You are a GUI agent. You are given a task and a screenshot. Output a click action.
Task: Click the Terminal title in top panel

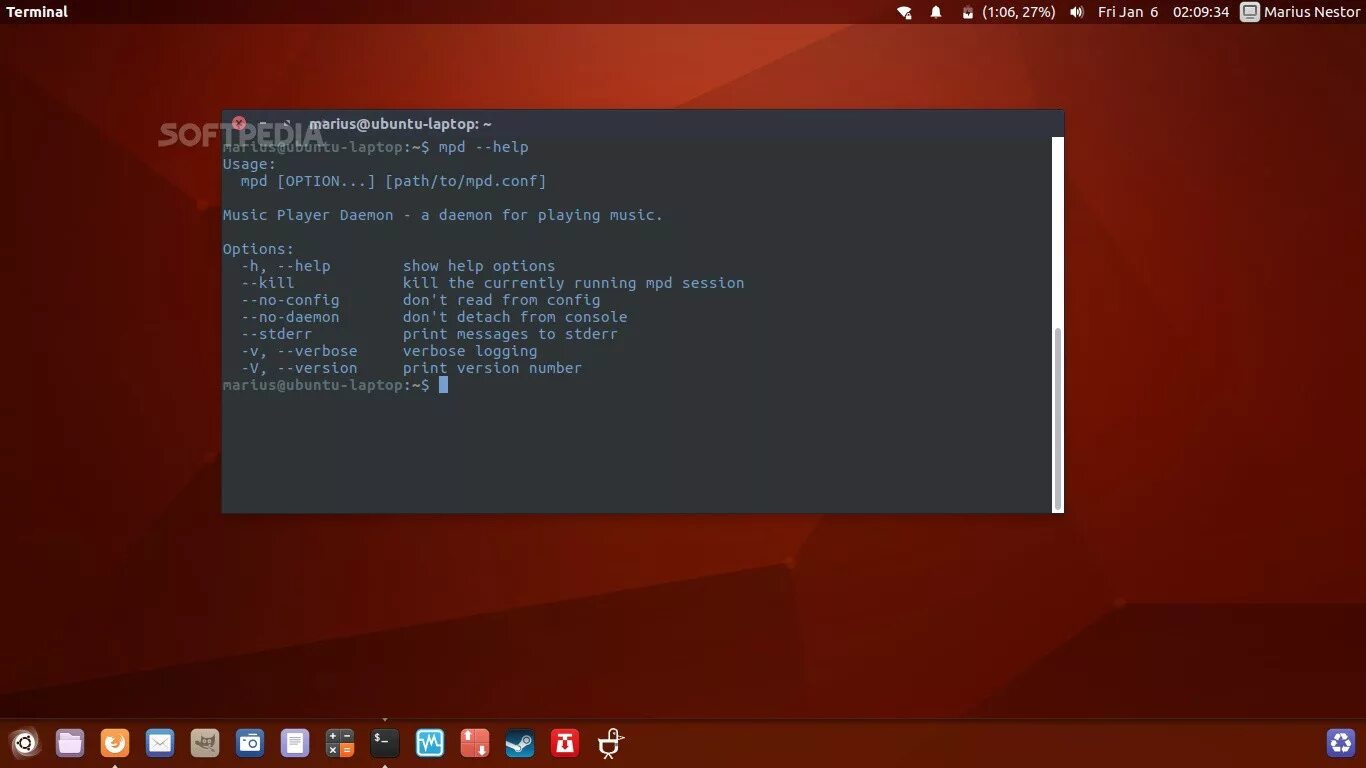coord(37,12)
